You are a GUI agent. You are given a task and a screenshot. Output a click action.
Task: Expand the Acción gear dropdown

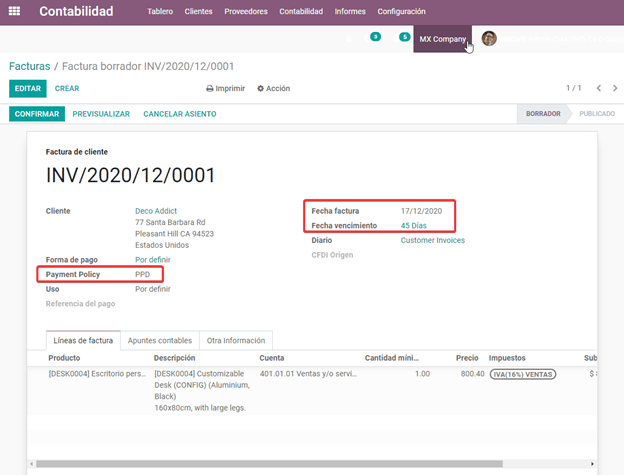point(273,88)
